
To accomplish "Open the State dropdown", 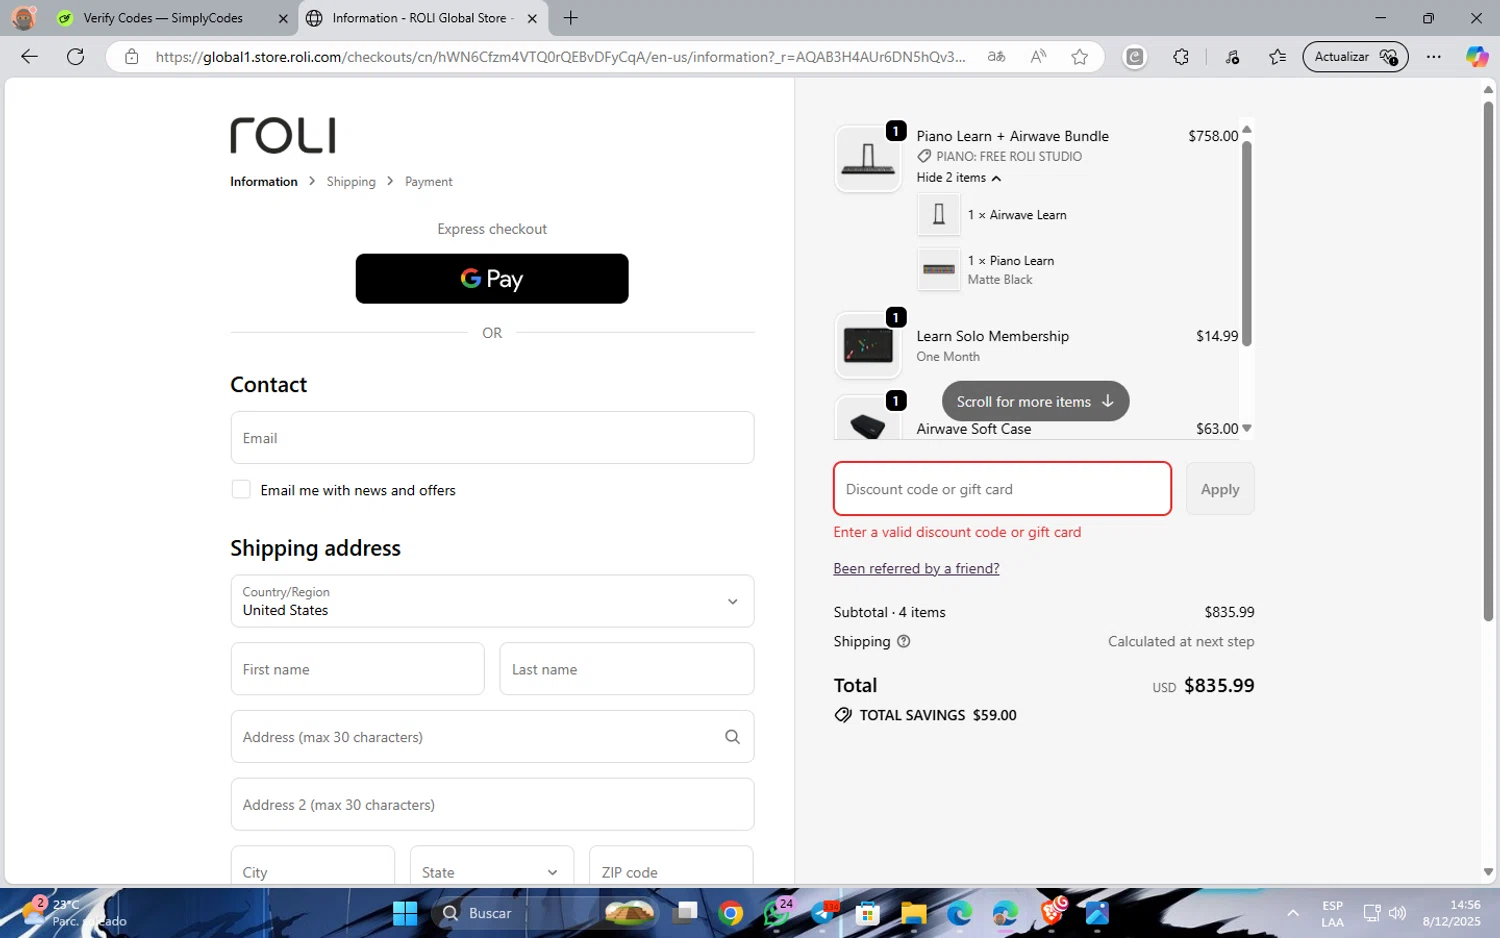I will click(492, 872).
